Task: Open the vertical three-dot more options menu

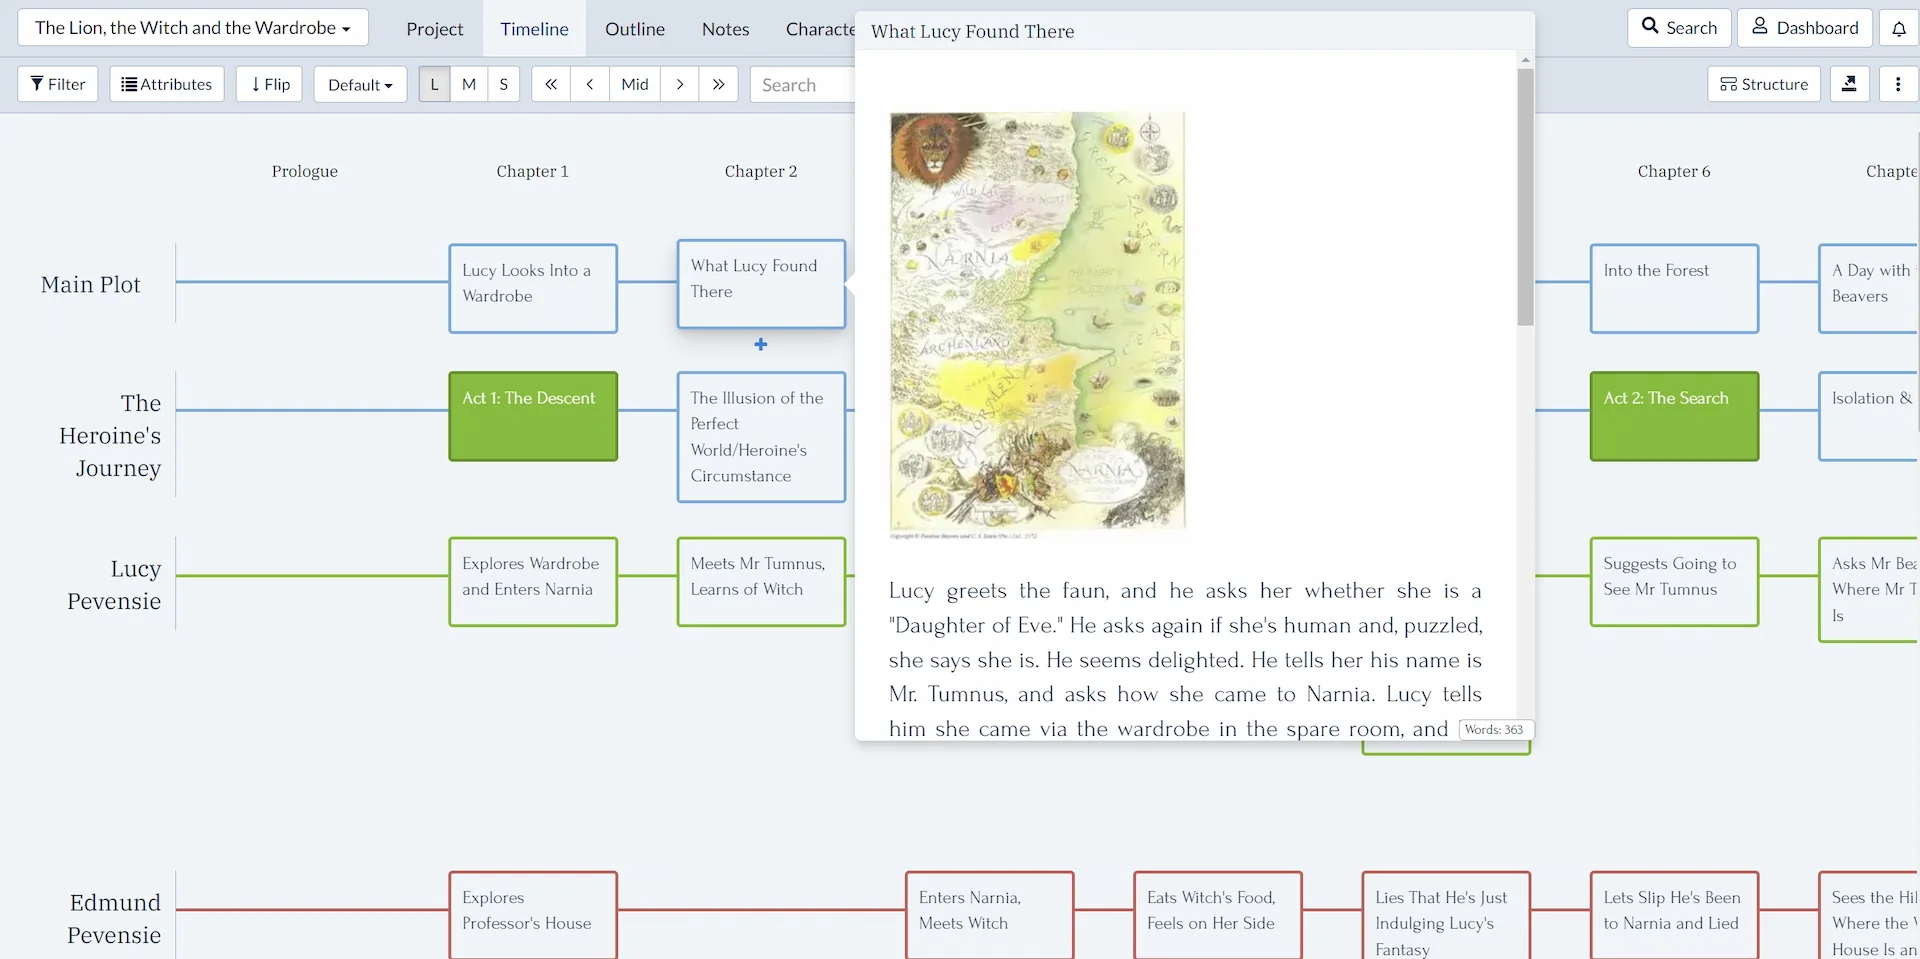Action: click(1897, 84)
